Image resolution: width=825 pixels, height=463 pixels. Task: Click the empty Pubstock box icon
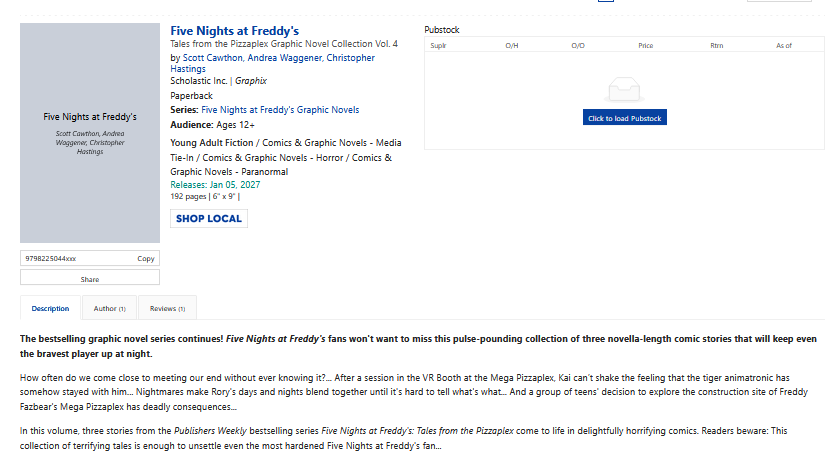(622, 89)
